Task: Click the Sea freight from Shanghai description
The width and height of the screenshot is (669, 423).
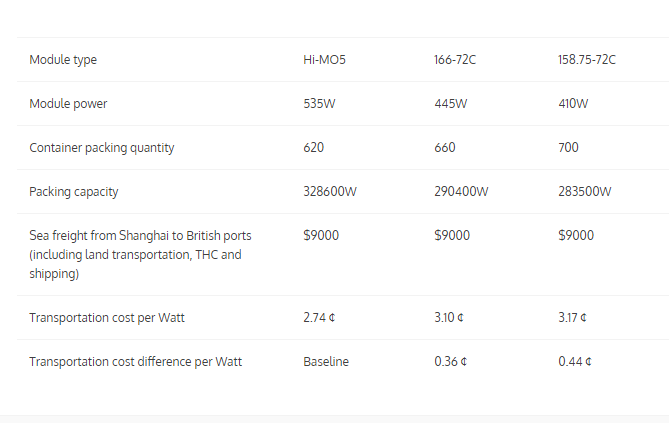Action: point(140,254)
